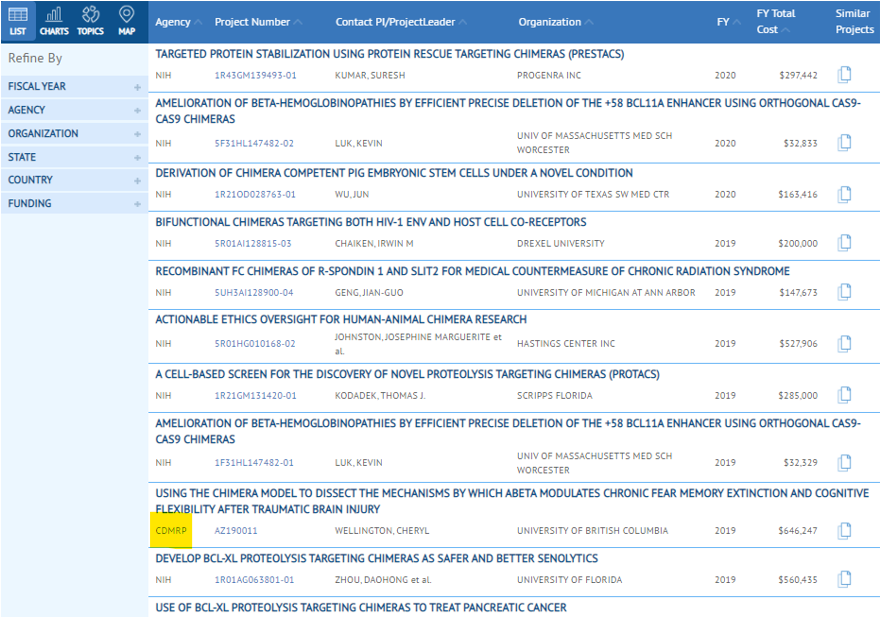Open similar projects for 1R21OD028763-01
The height and width of the screenshot is (621, 881).
click(x=844, y=194)
